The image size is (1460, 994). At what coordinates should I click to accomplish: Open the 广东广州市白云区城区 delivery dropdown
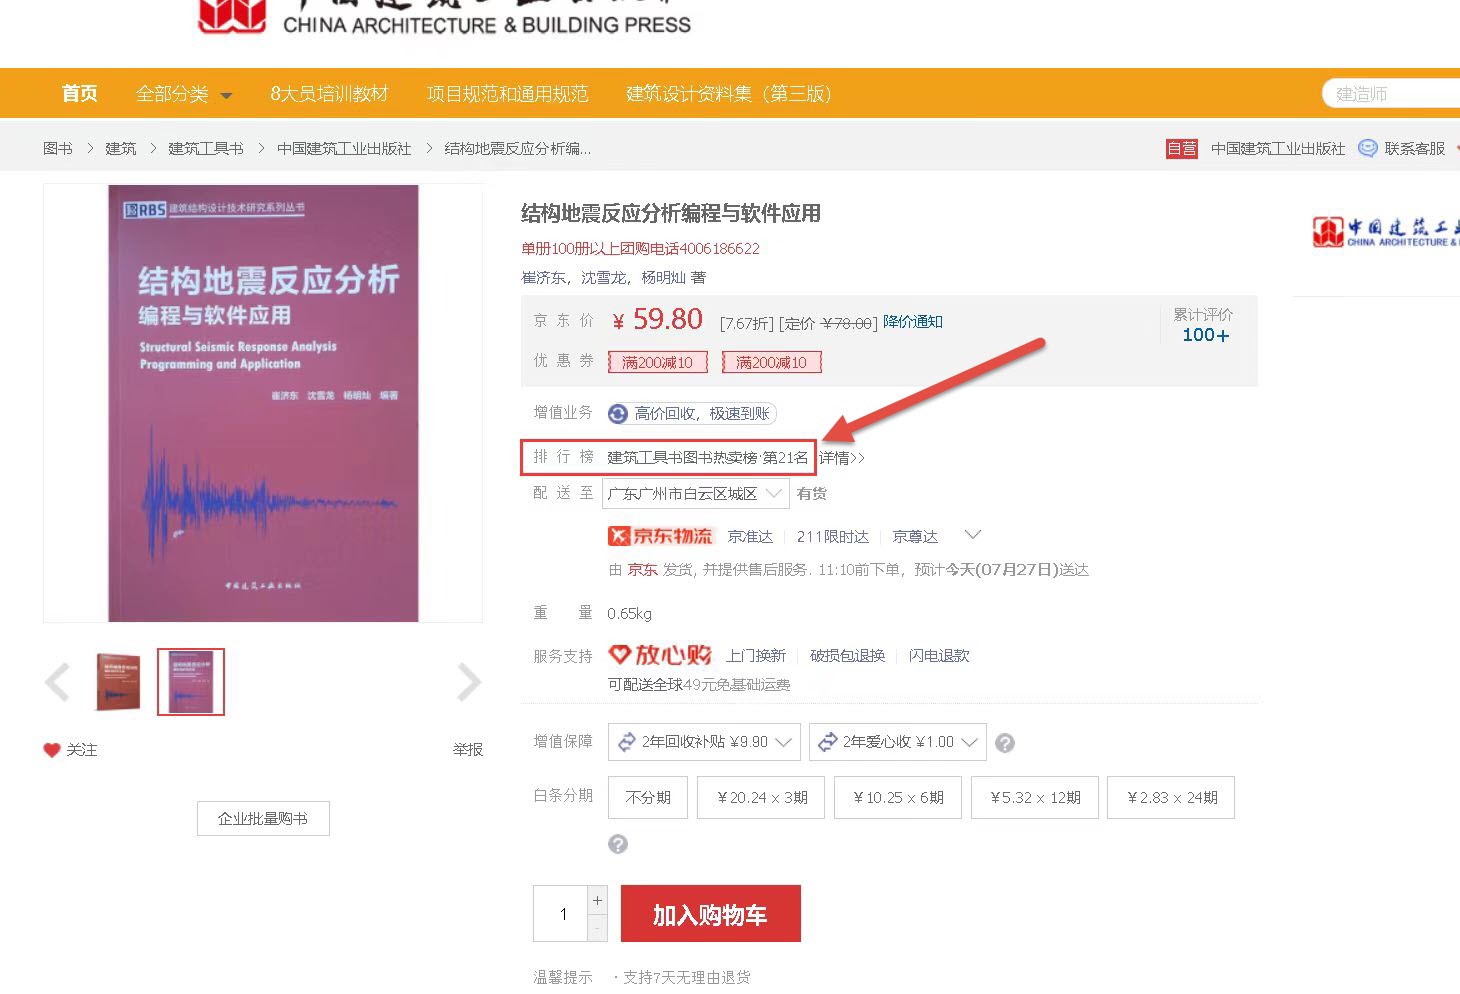[x=695, y=493]
